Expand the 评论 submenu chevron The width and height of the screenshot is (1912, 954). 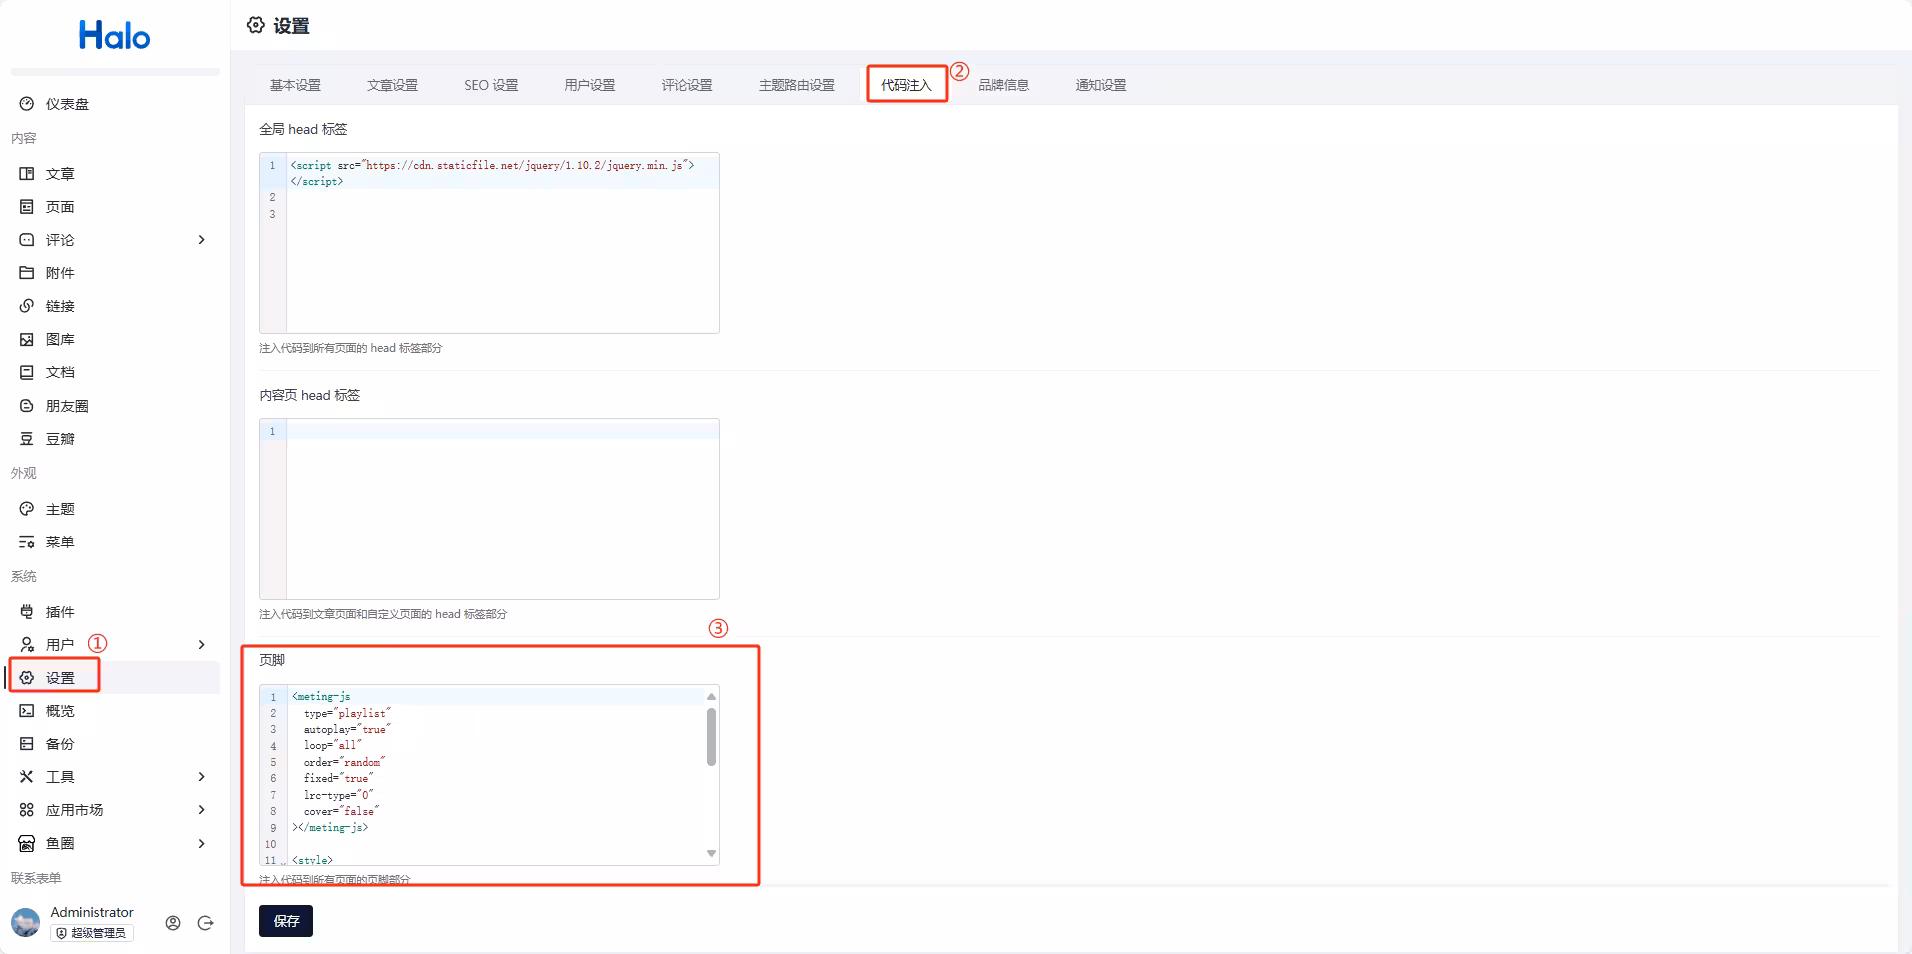(x=202, y=240)
